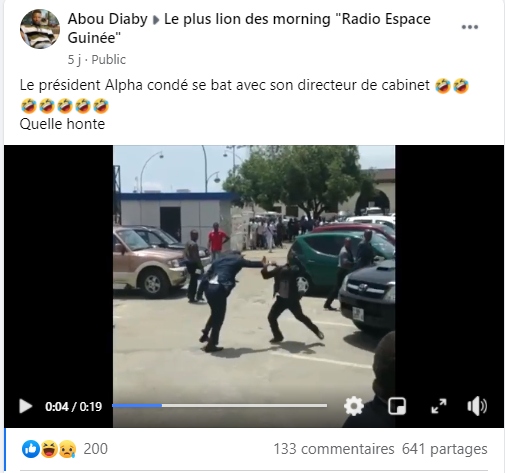The width and height of the screenshot is (505, 473).
Task: Open Abou Diaby profile link
Action: pos(108,19)
